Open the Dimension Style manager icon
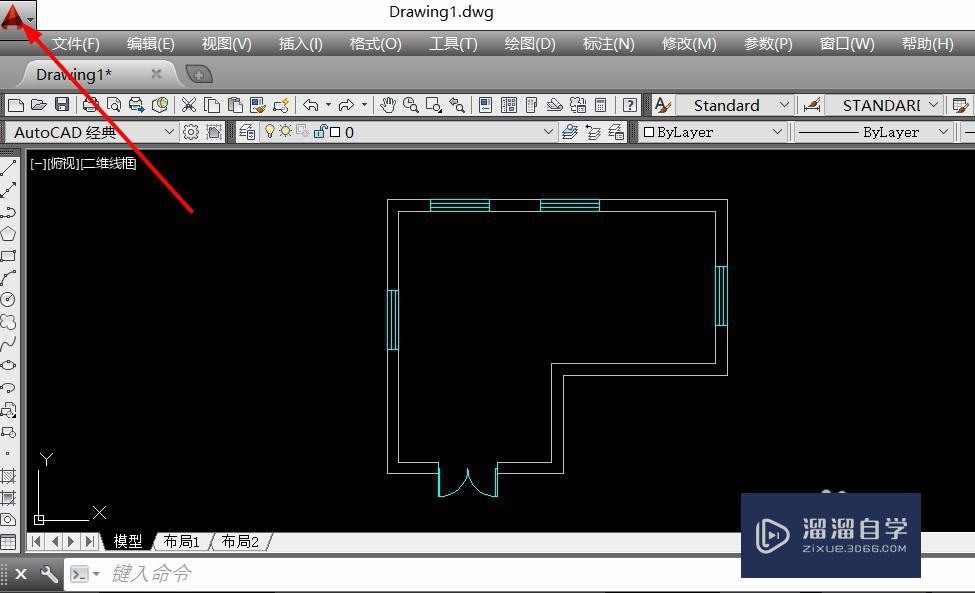The width and height of the screenshot is (975, 593). point(811,105)
